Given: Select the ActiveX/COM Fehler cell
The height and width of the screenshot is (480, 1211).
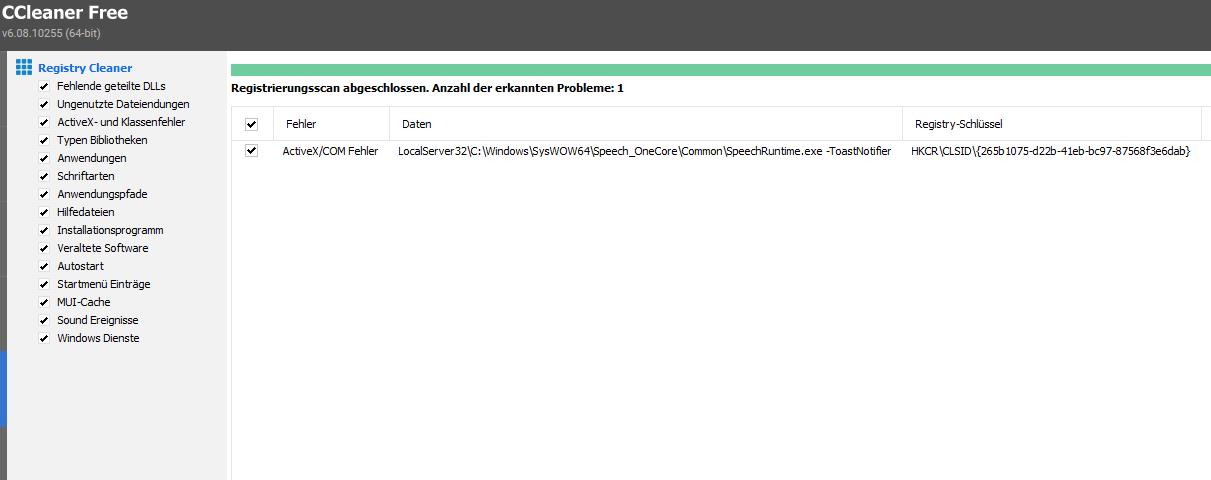Looking at the screenshot, I should [x=330, y=152].
